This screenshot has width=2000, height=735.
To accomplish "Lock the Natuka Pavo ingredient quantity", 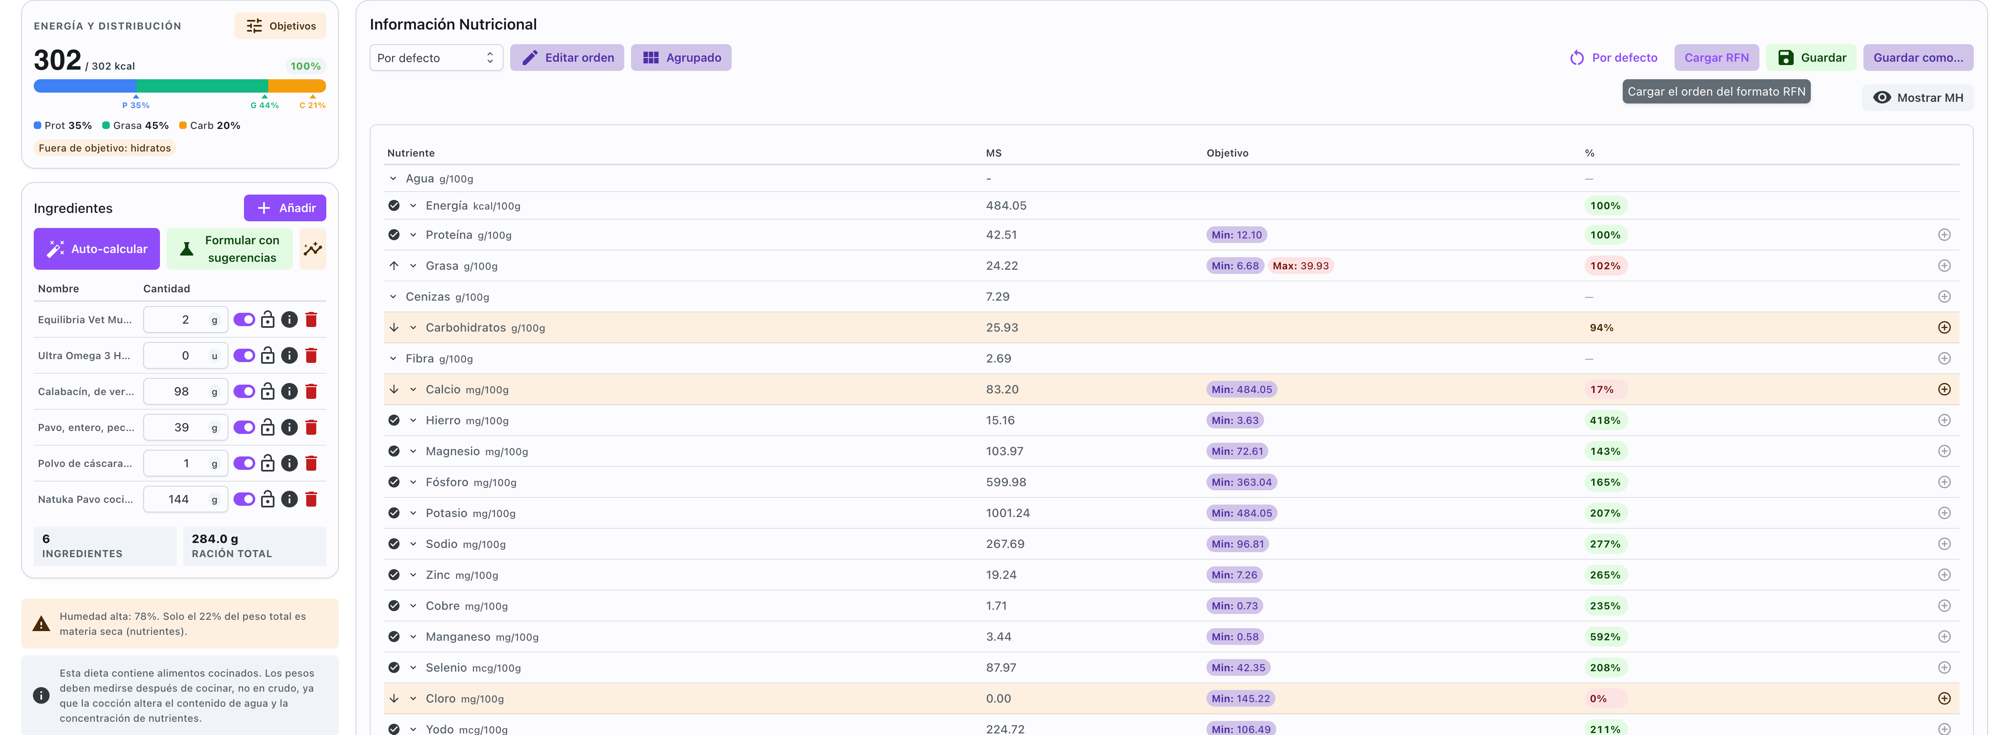I will [267, 499].
